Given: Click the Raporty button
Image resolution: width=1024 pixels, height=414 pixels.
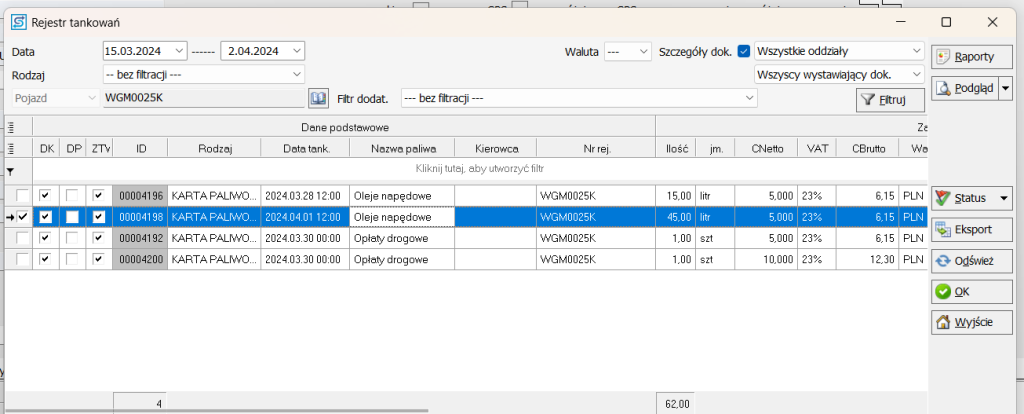Looking at the screenshot, I should coord(971,57).
